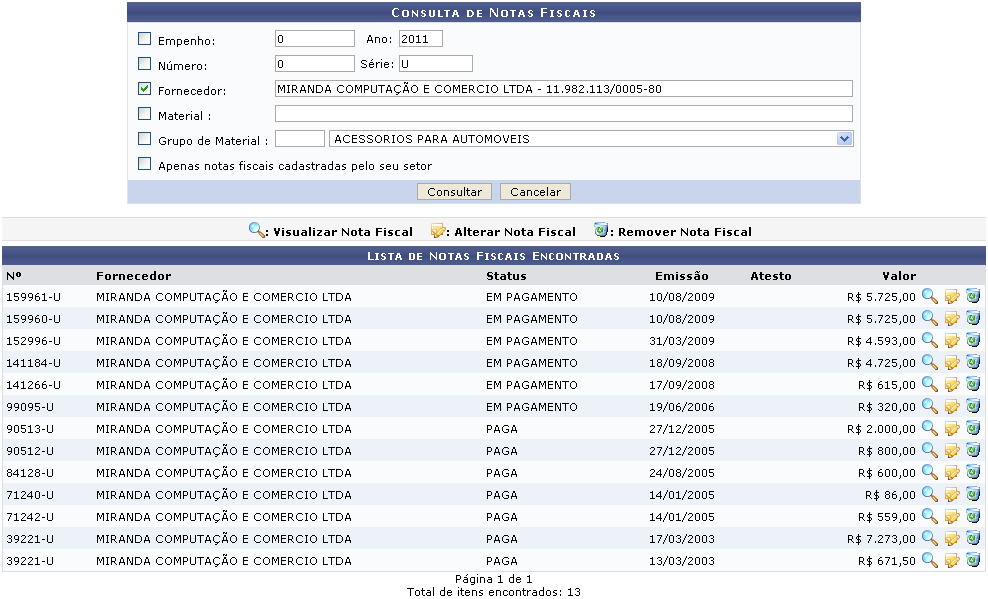Screen dimensions: 988x599
Task: View nota fiscal 99095-U
Action: [x=929, y=406]
